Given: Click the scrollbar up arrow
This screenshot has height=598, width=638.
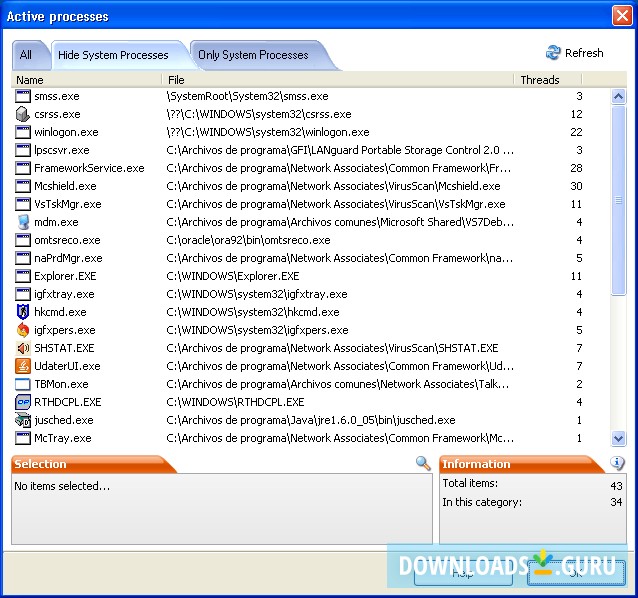Looking at the screenshot, I should tap(618, 96).
